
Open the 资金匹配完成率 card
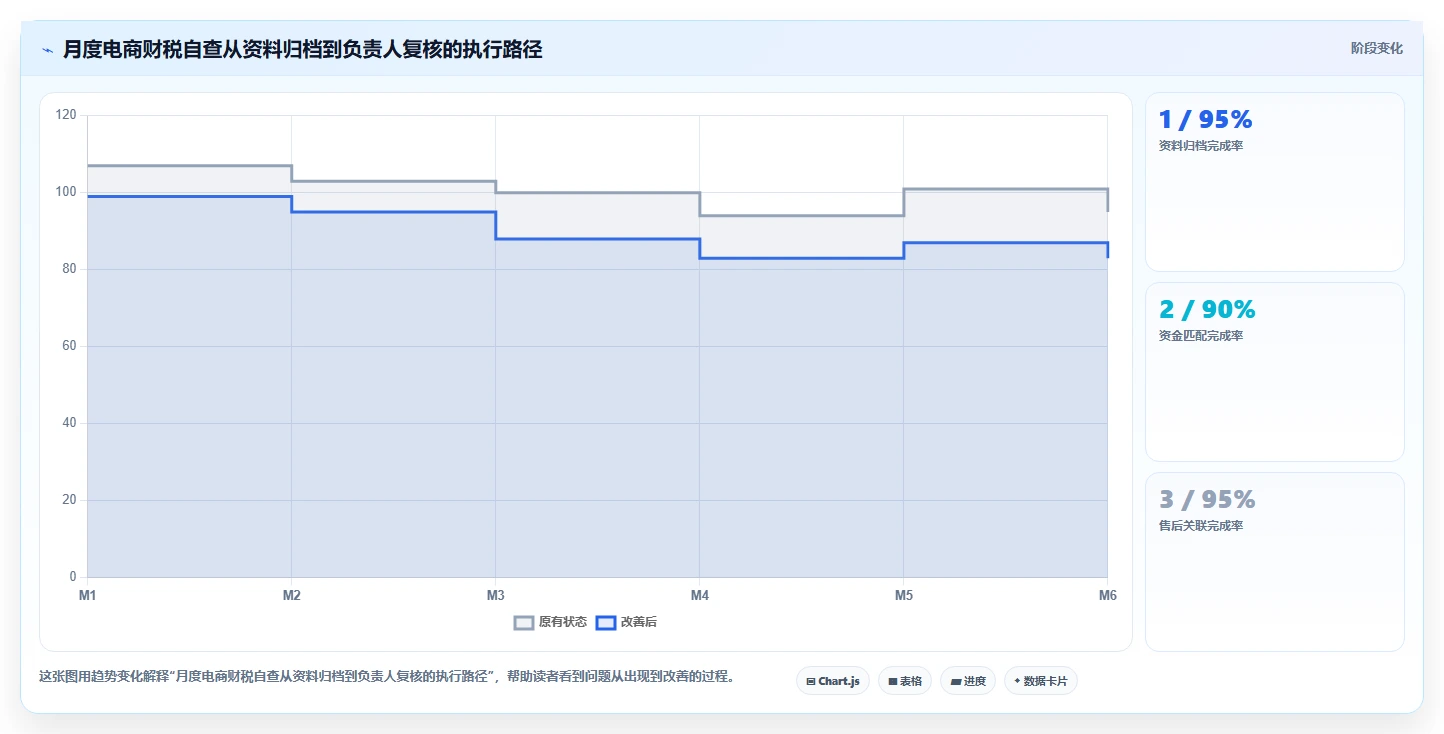[x=1275, y=372]
